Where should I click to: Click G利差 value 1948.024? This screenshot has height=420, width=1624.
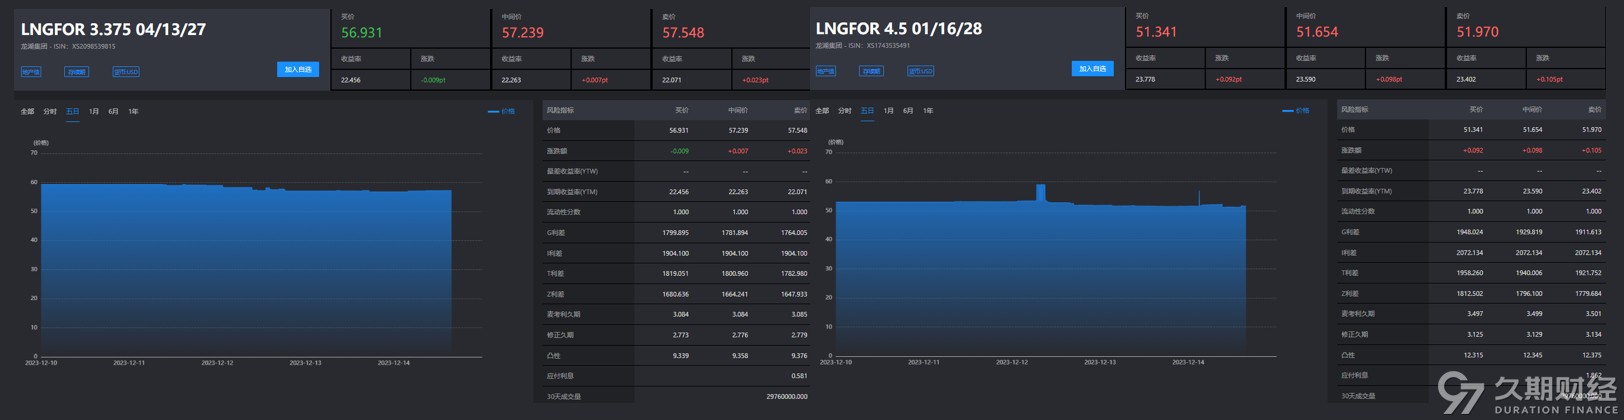tap(1470, 232)
